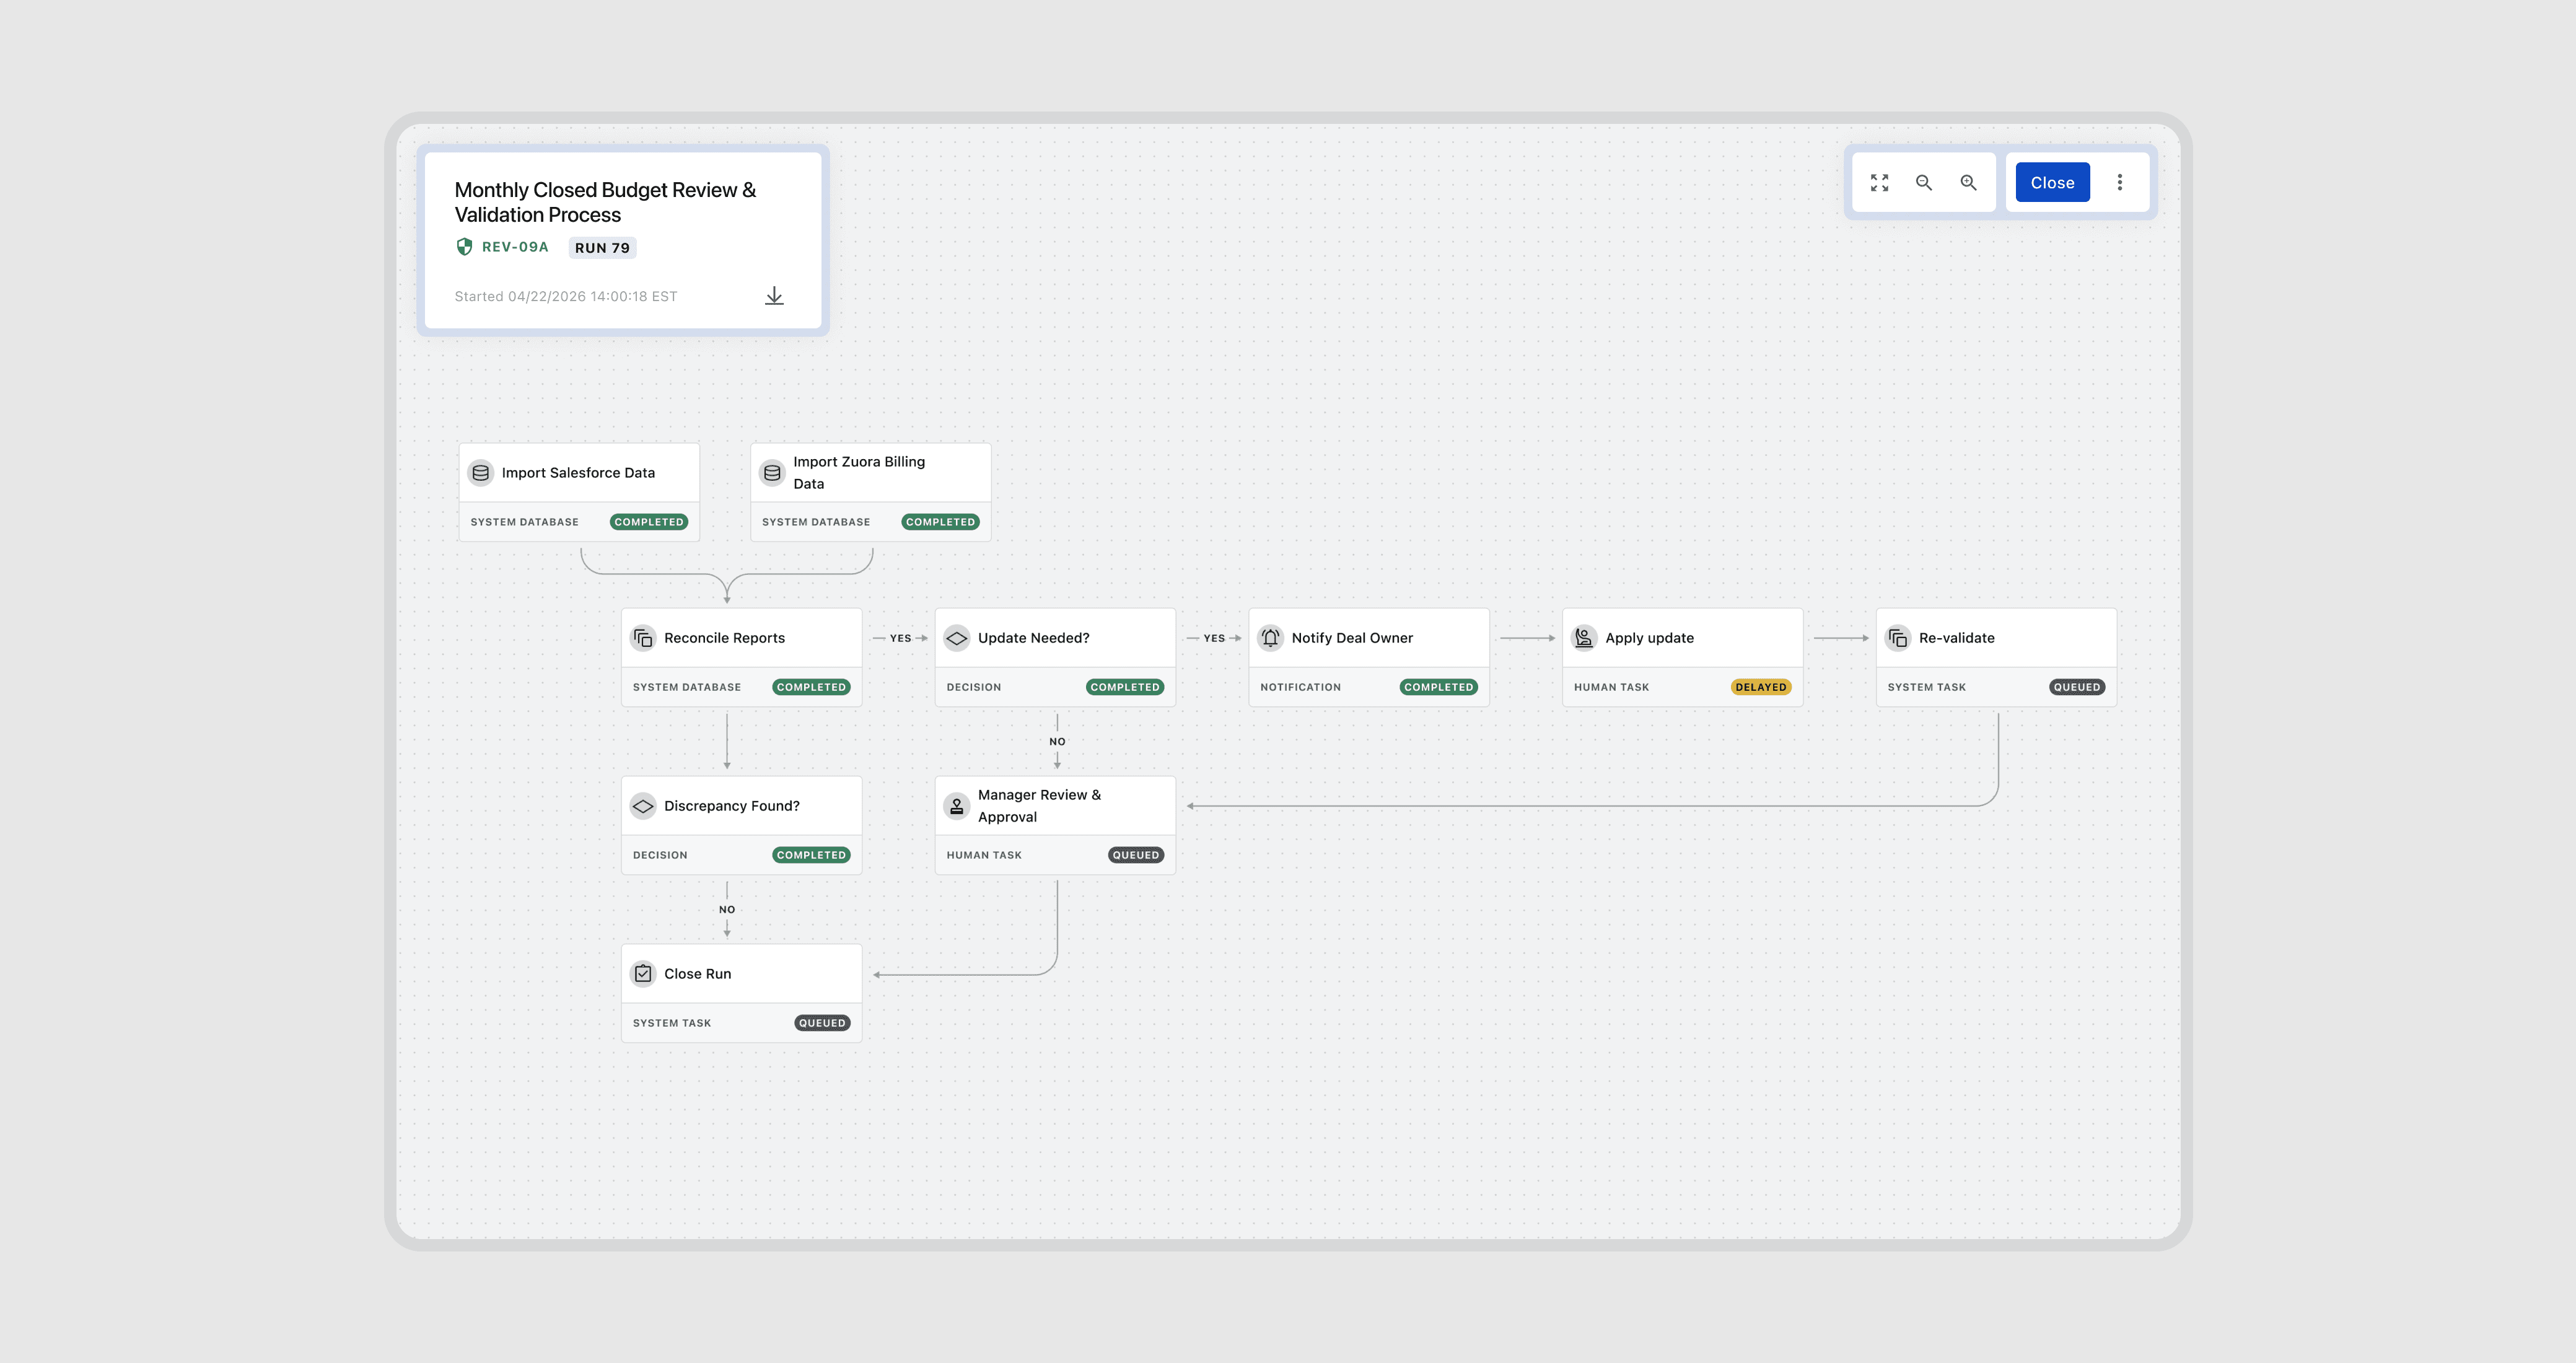Click the QUEUED badge on Close Run
The image size is (2576, 1363).
pyautogui.click(x=822, y=1023)
